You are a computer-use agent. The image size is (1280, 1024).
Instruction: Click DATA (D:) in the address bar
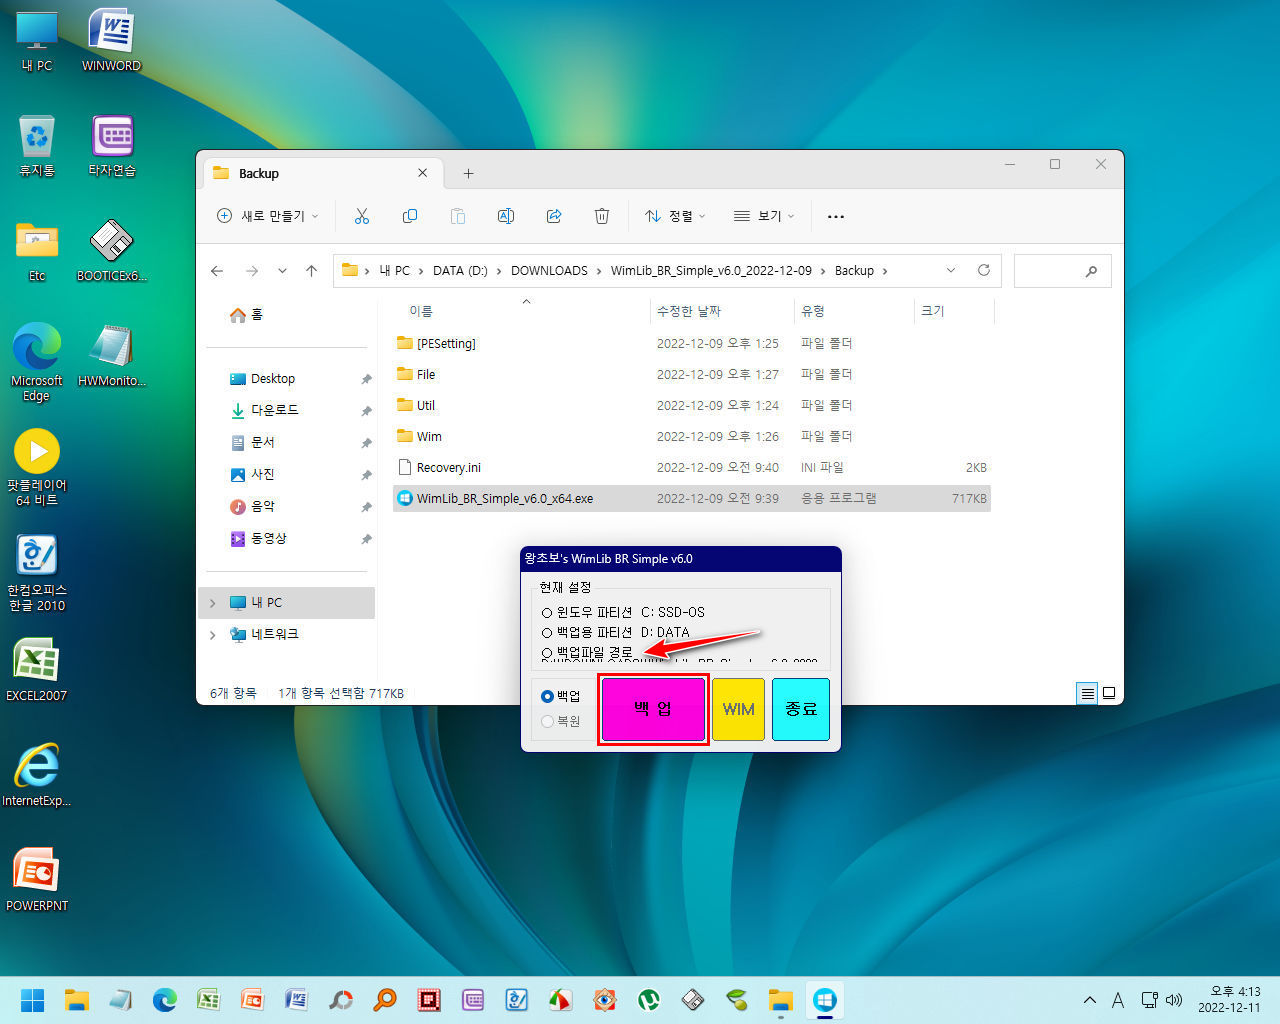tap(460, 271)
